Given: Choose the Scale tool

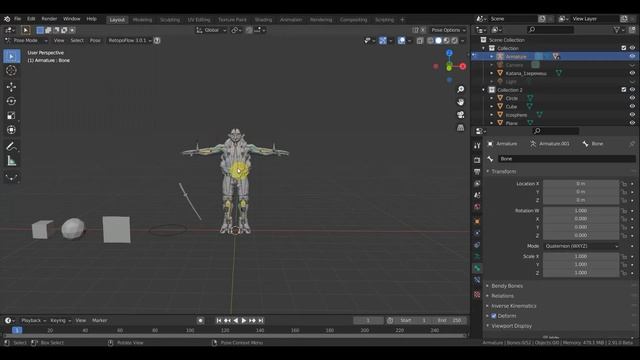Looking at the screenshot, I should point(11,116).
